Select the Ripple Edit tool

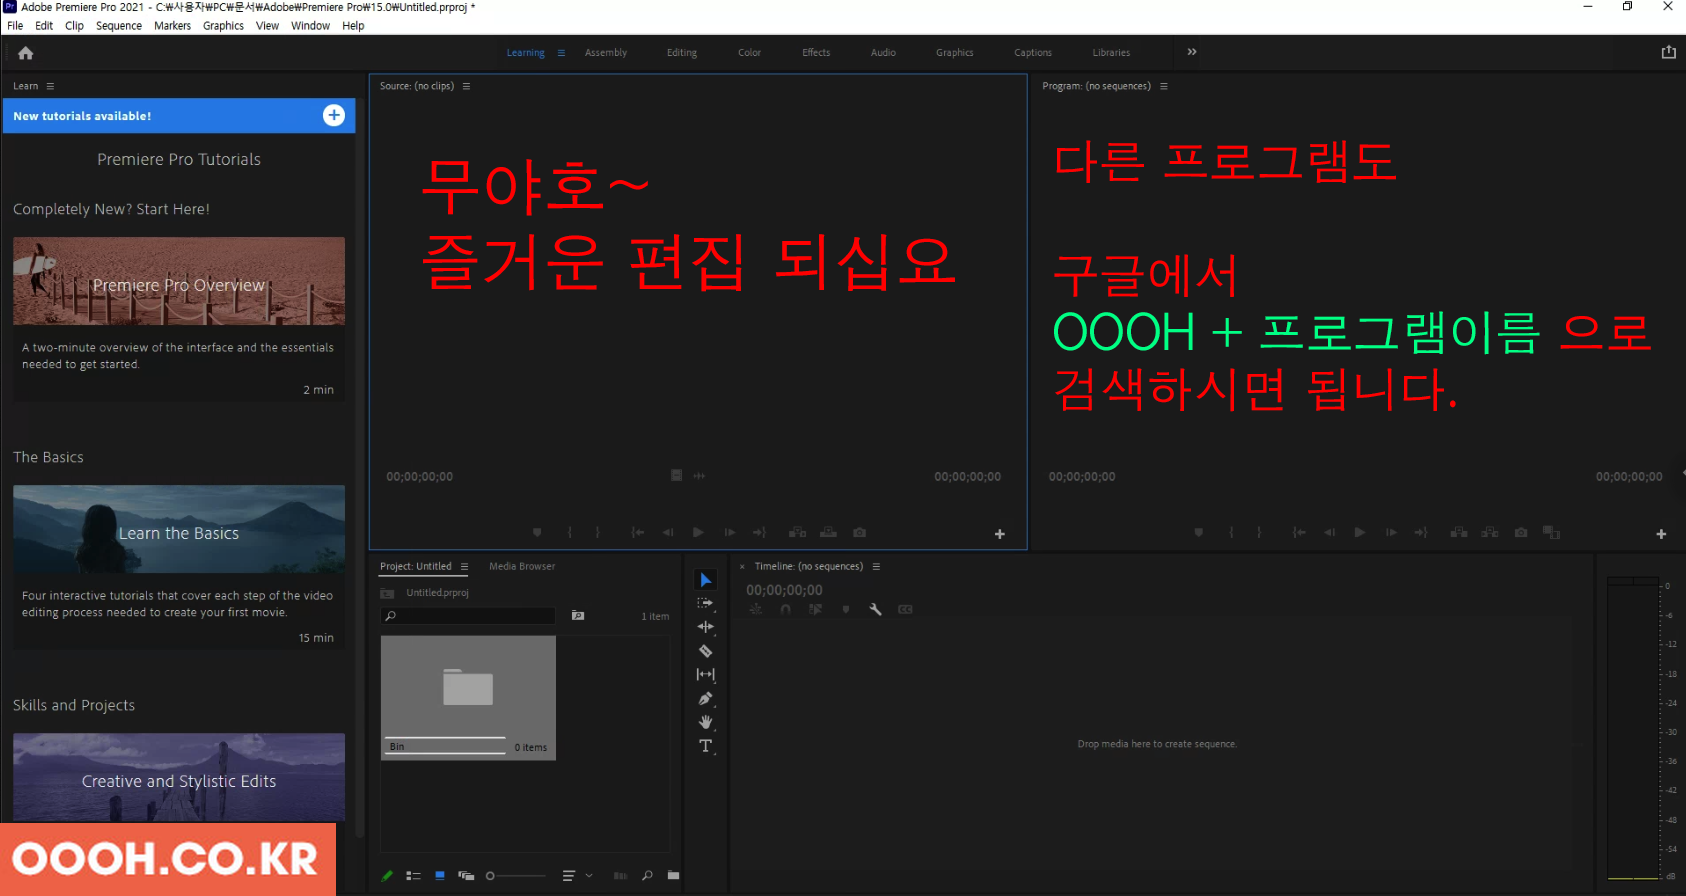(x=705, y=627)
